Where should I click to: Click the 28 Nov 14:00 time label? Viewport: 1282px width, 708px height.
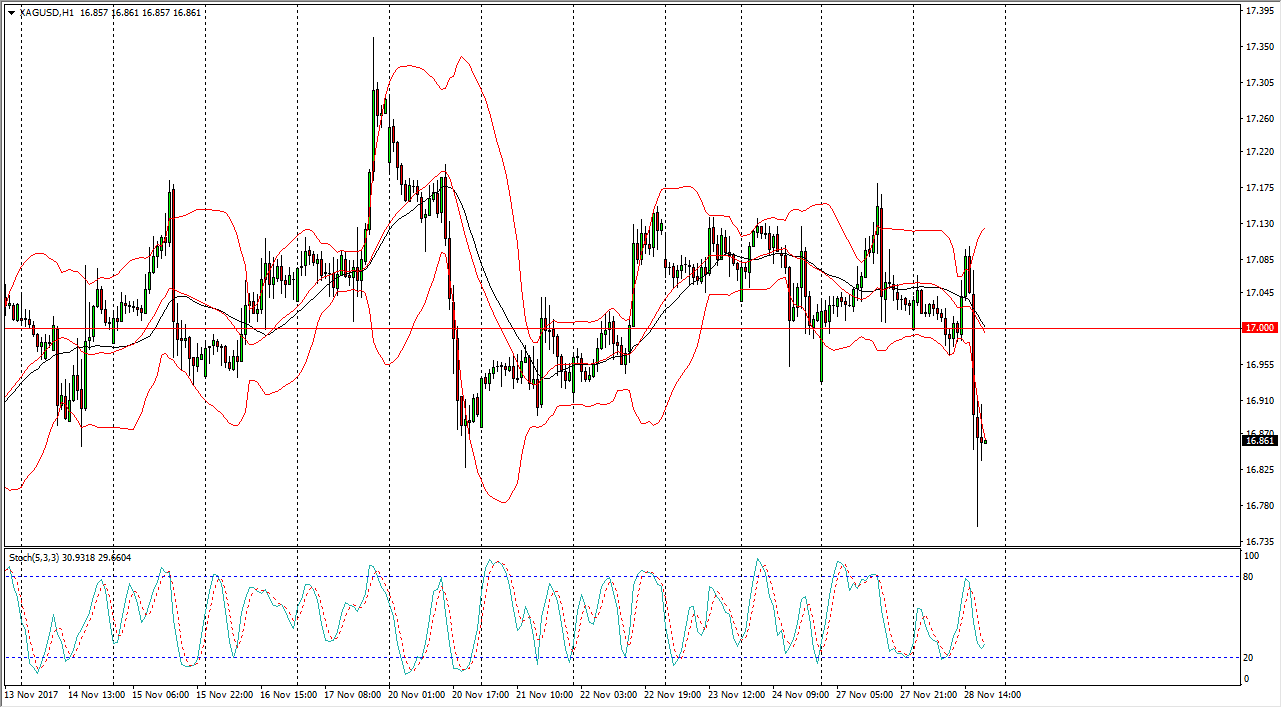pyautogui.click(x=993, y=694)
